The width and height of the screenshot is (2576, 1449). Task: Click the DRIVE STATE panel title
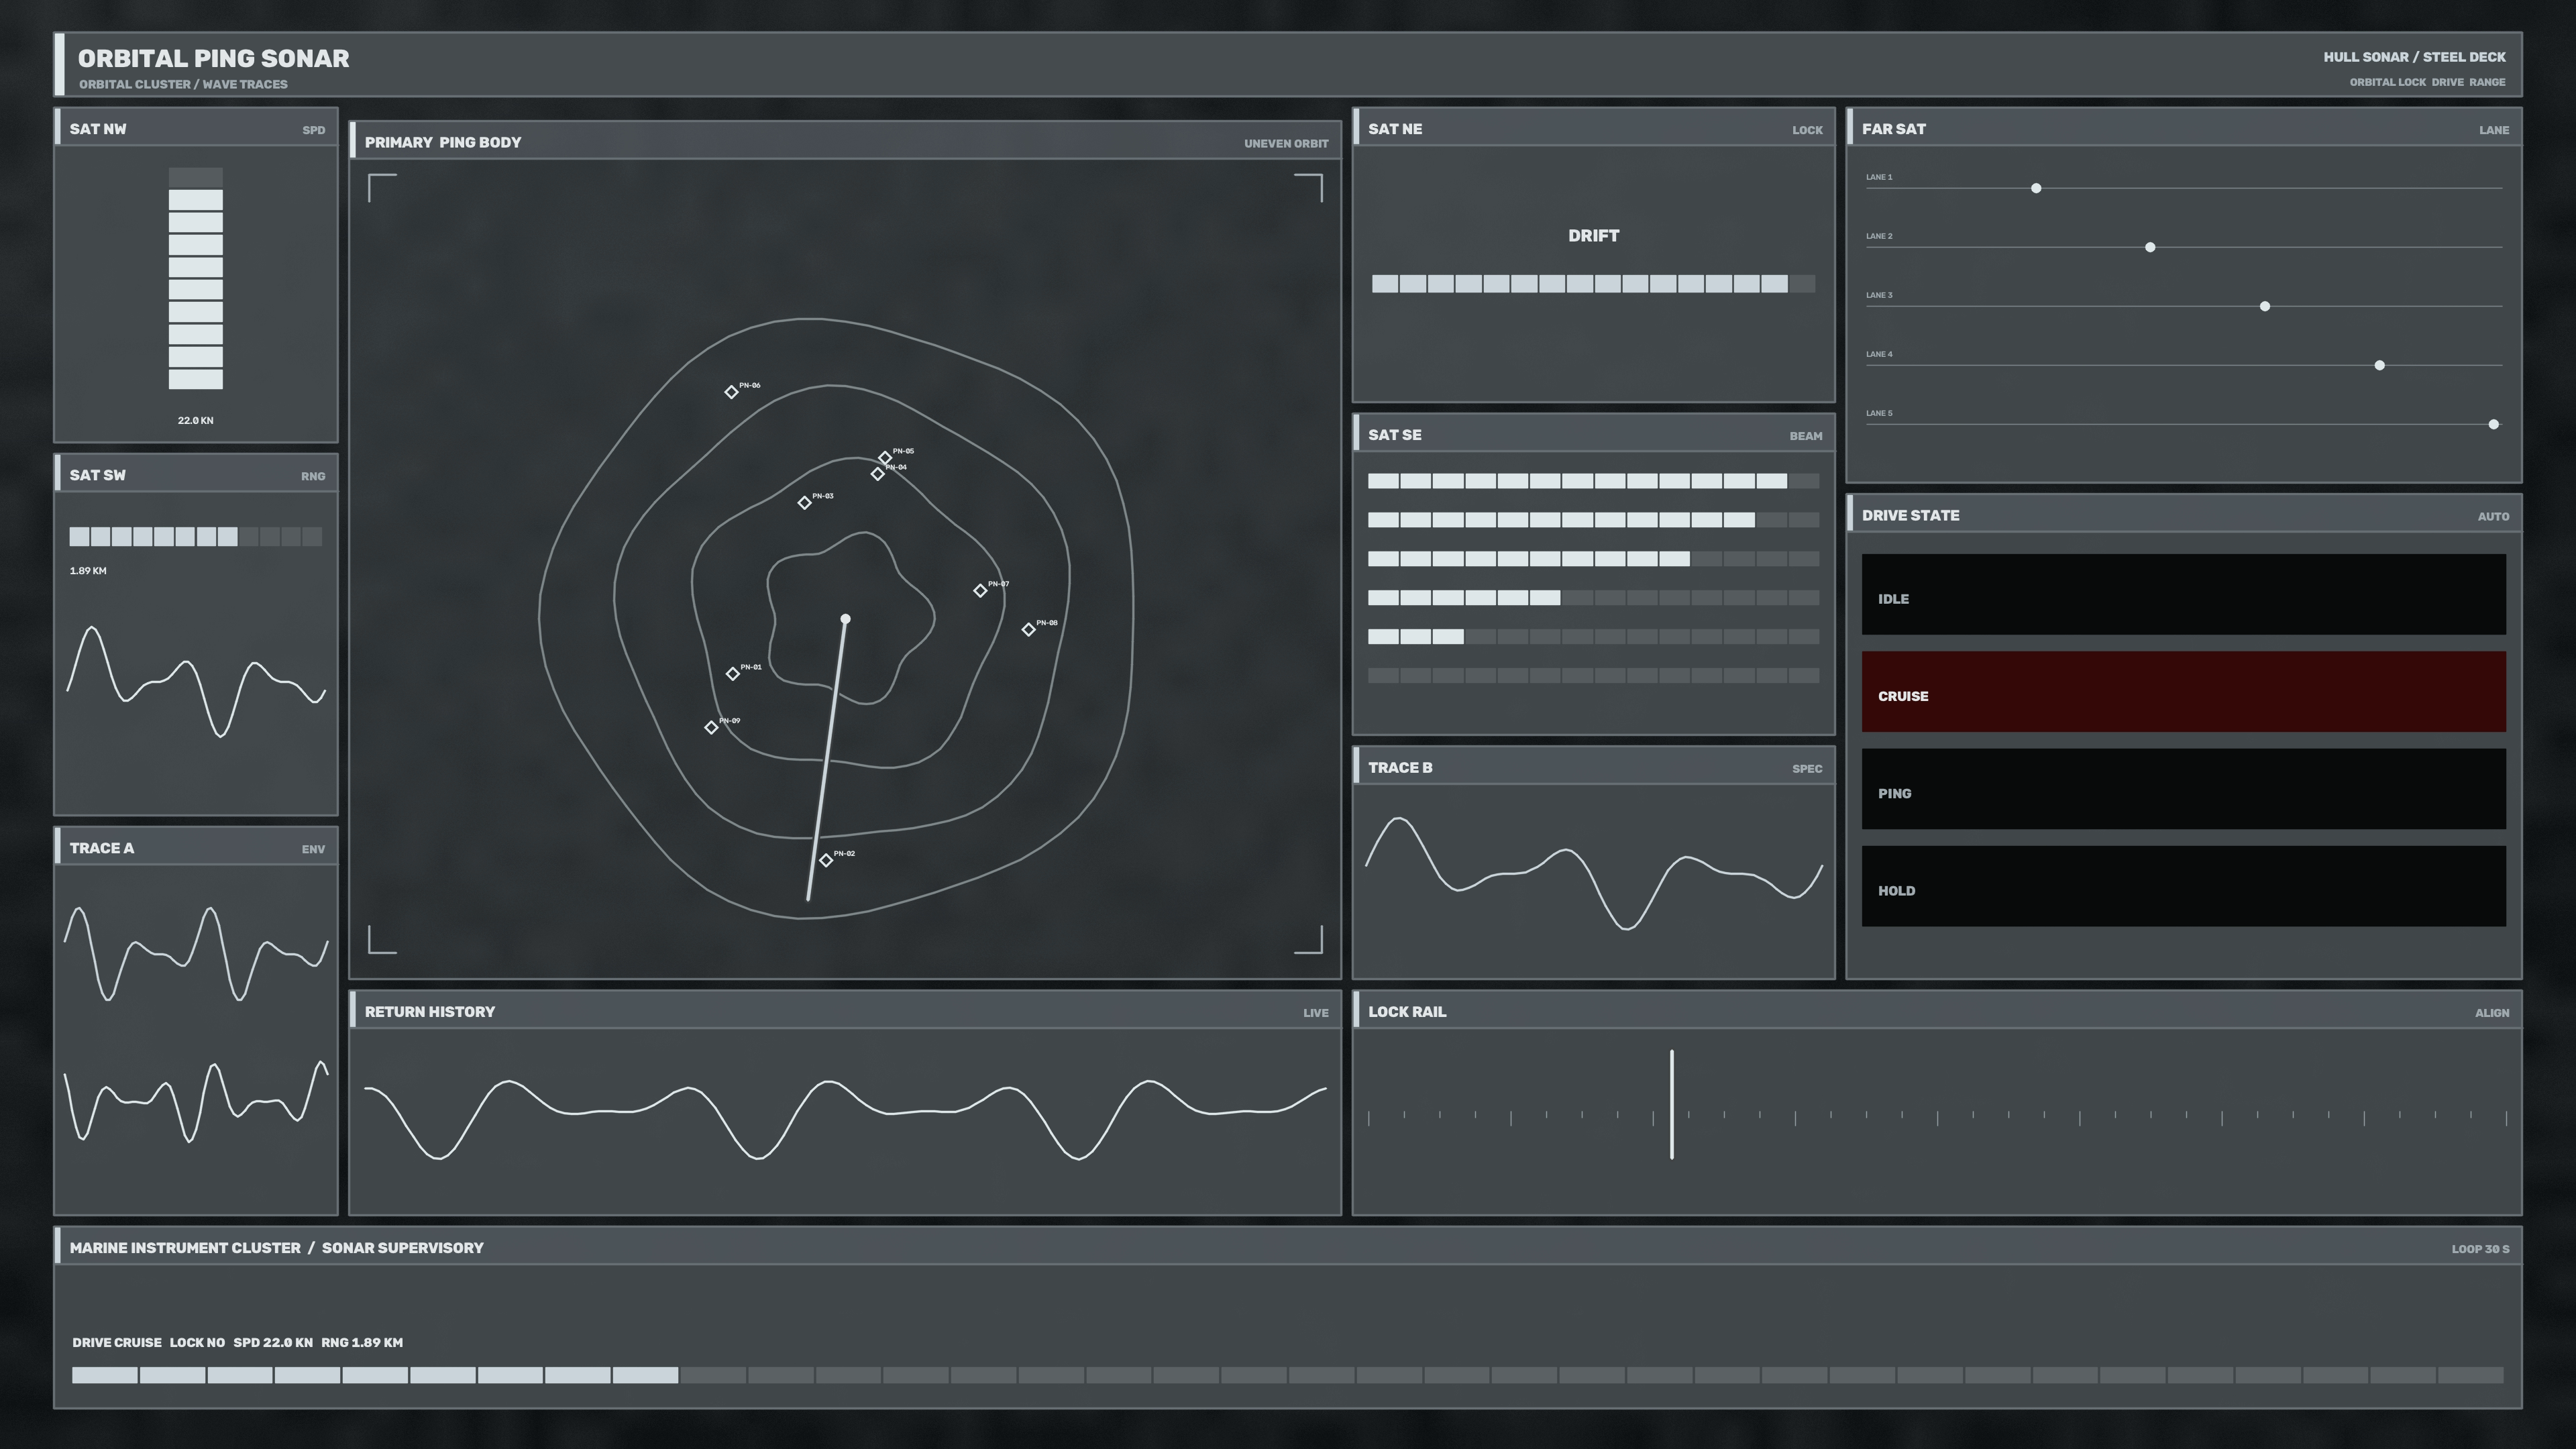1911,516
